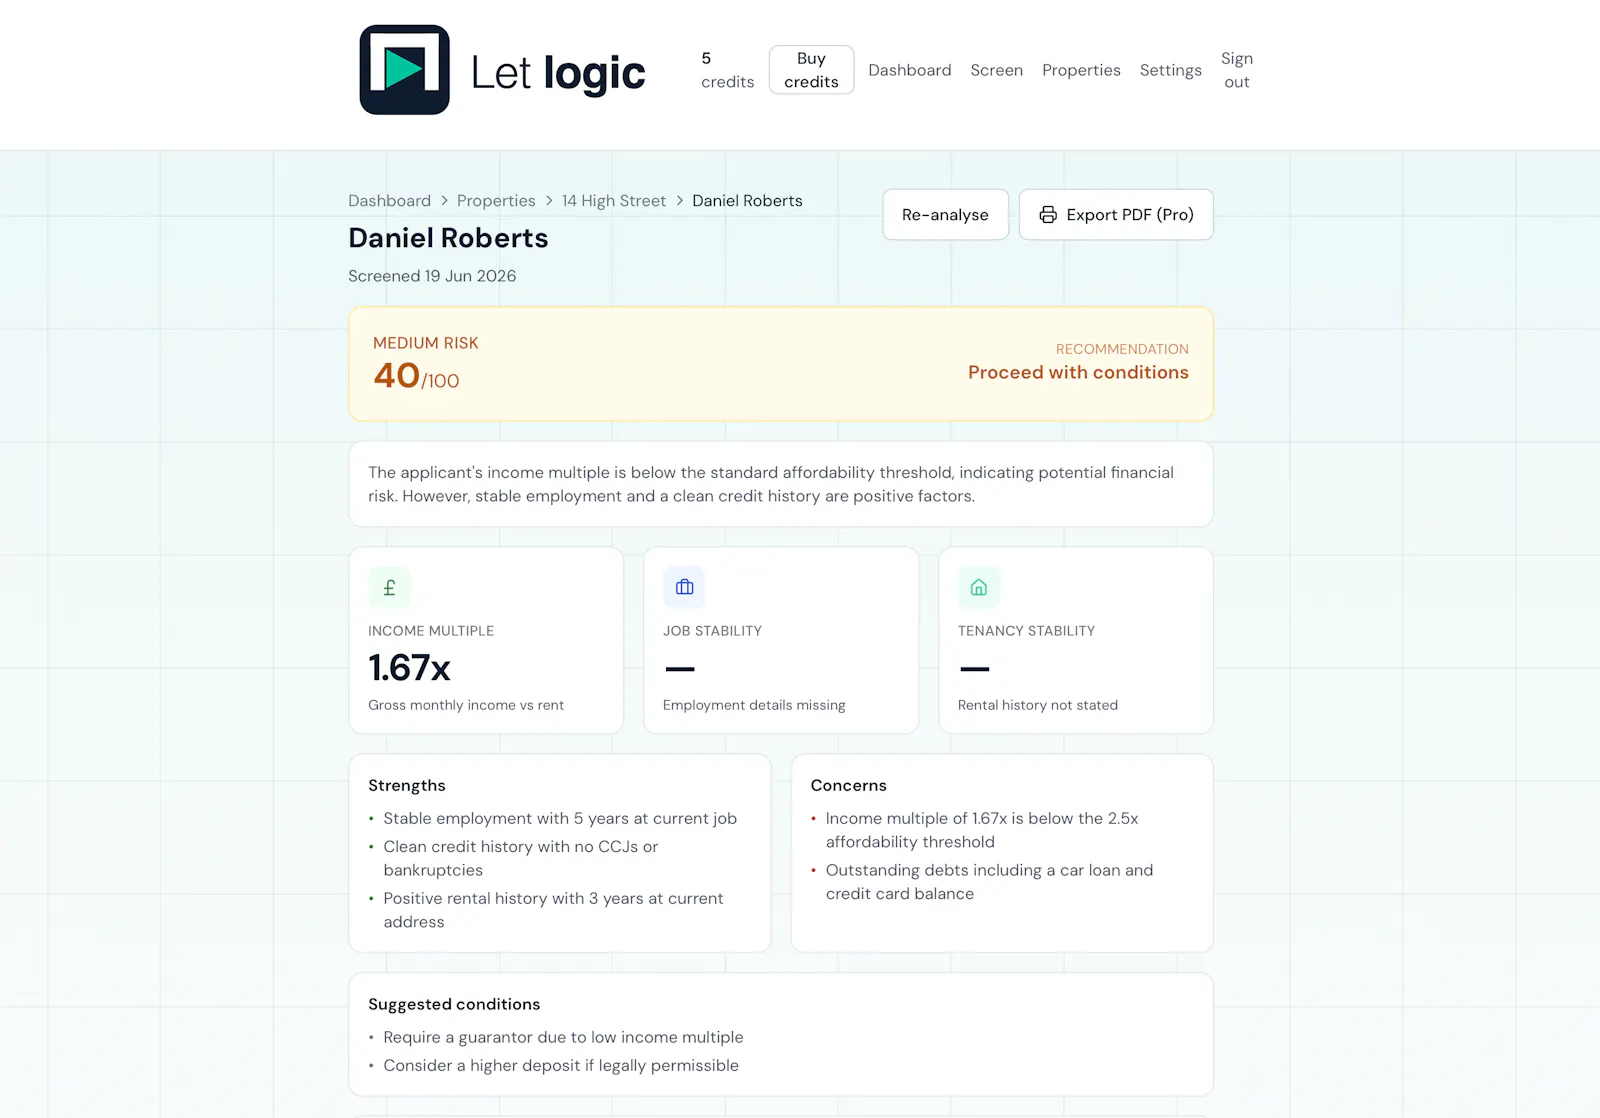
Task: Open the Dashboard nav item
Action: 910,70
